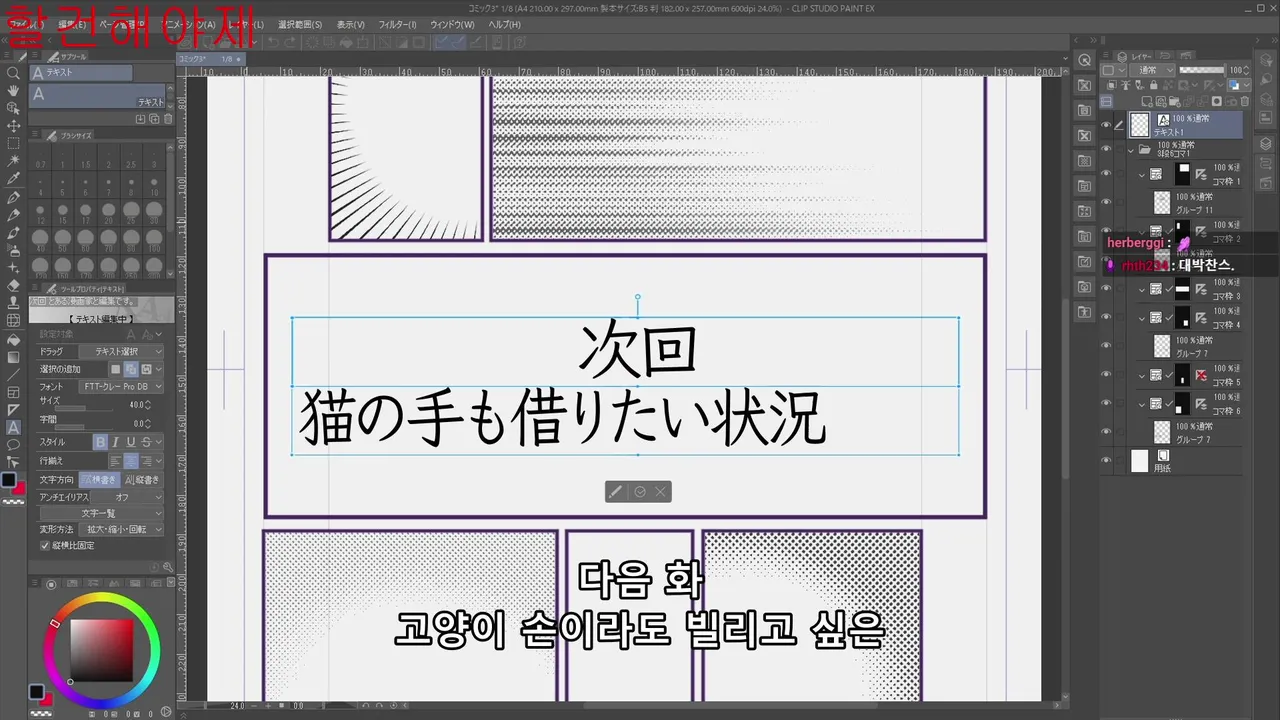Screen dimensions: 1280x720
Task: Select the グループ 11 layer thumbnail
Action: tap(1161, 203)
